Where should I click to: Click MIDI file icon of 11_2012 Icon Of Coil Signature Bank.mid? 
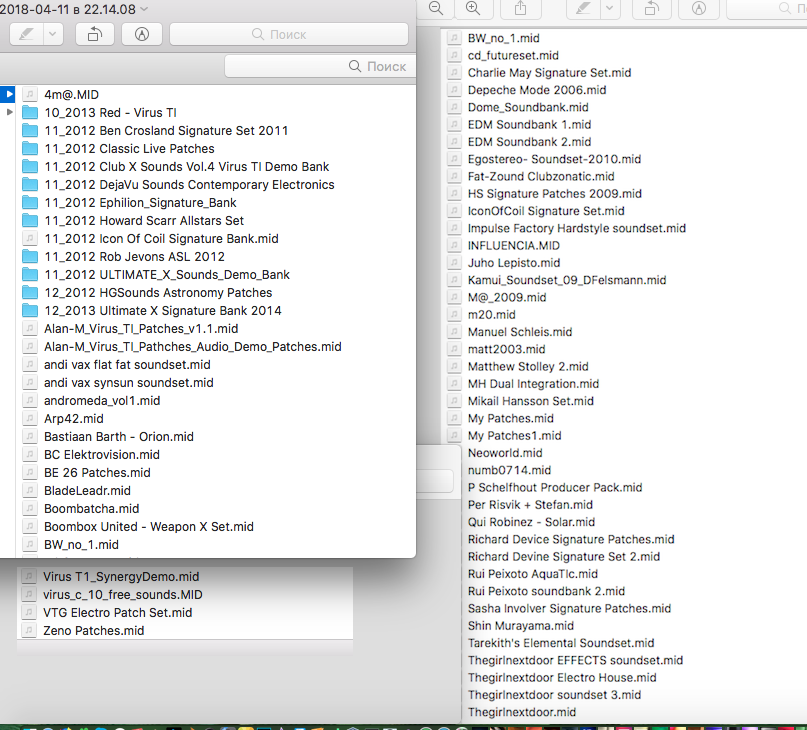coord(30,238)
